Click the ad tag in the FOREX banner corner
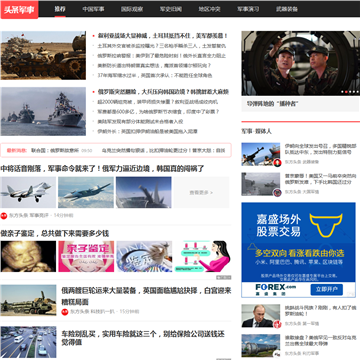This screenshot has width=360, height=360. [x=350, y=294]
